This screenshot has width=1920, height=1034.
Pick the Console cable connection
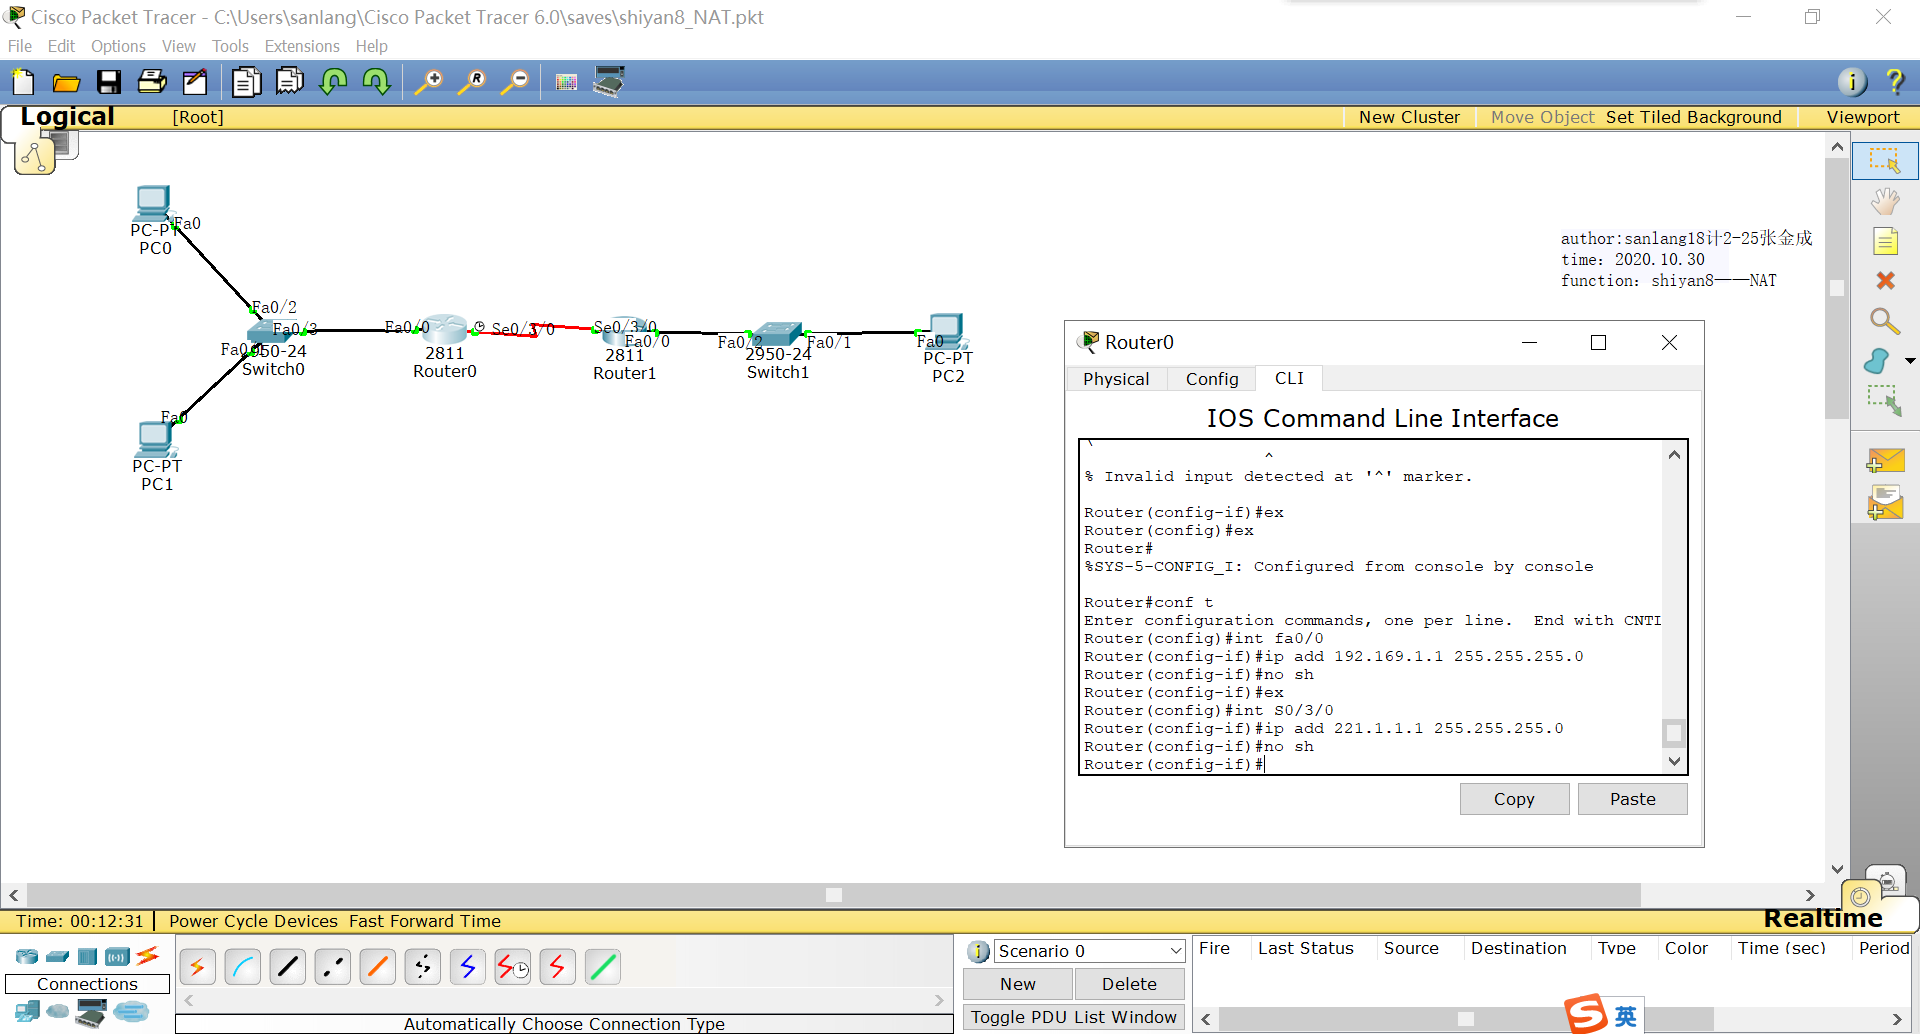point(242,967)
